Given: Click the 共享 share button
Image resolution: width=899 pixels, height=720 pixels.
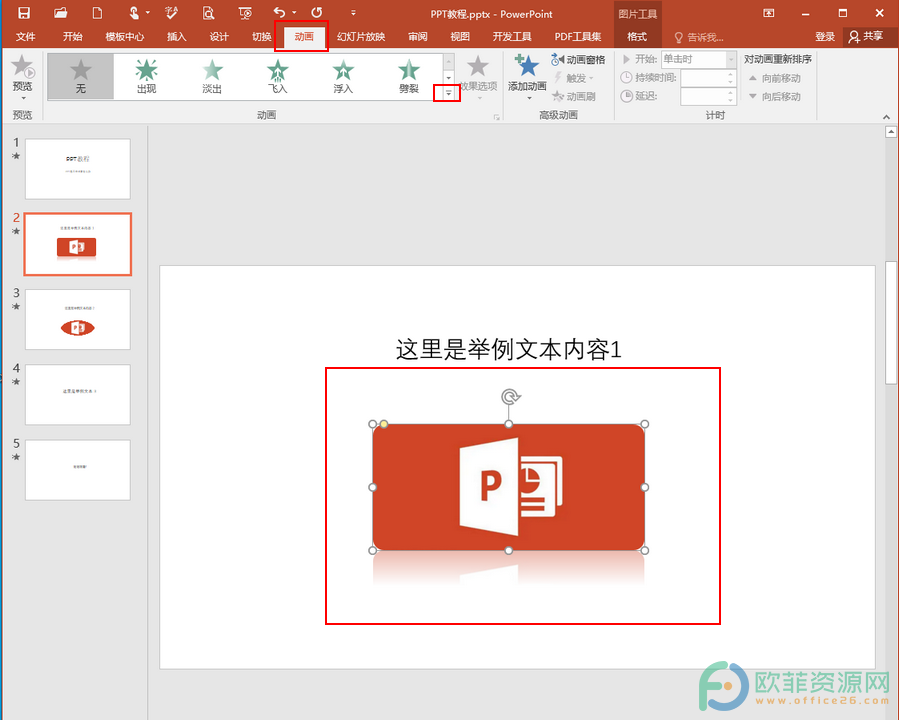Looking at the screenshot, I should coord(866,37).
